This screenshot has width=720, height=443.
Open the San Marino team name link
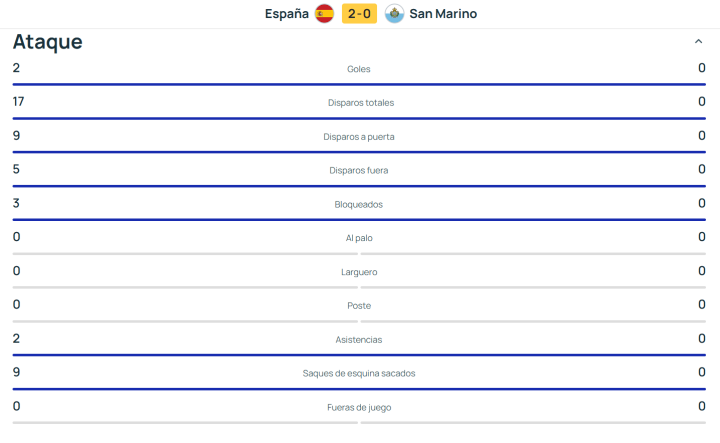click(443, 14)
